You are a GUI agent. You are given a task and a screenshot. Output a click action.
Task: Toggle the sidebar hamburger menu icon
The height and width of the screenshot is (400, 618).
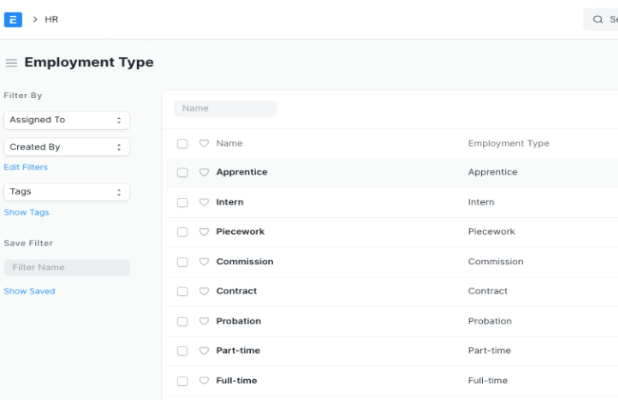coord(11,63)
